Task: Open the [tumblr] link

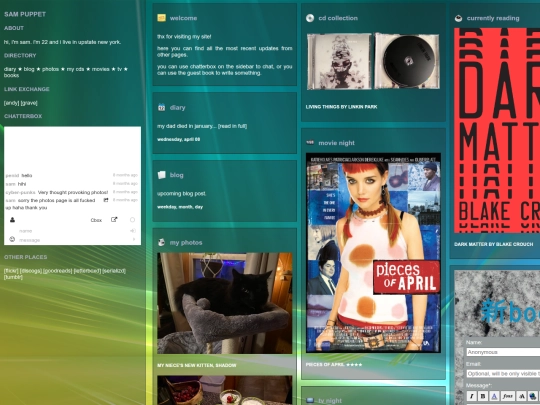Action: (13, 277)
